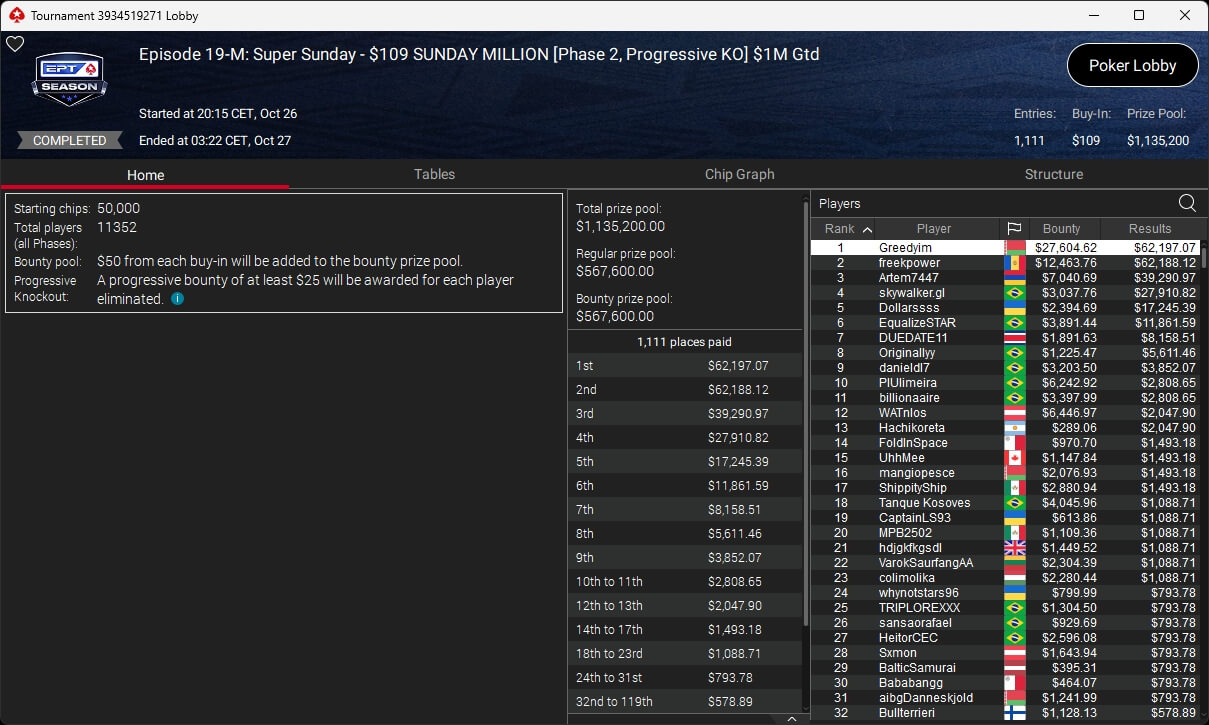Sort players by the Bounty column header
The height and width of the screenshot is (725, 1209).
pyautogui.click(x=1061, y=228)
